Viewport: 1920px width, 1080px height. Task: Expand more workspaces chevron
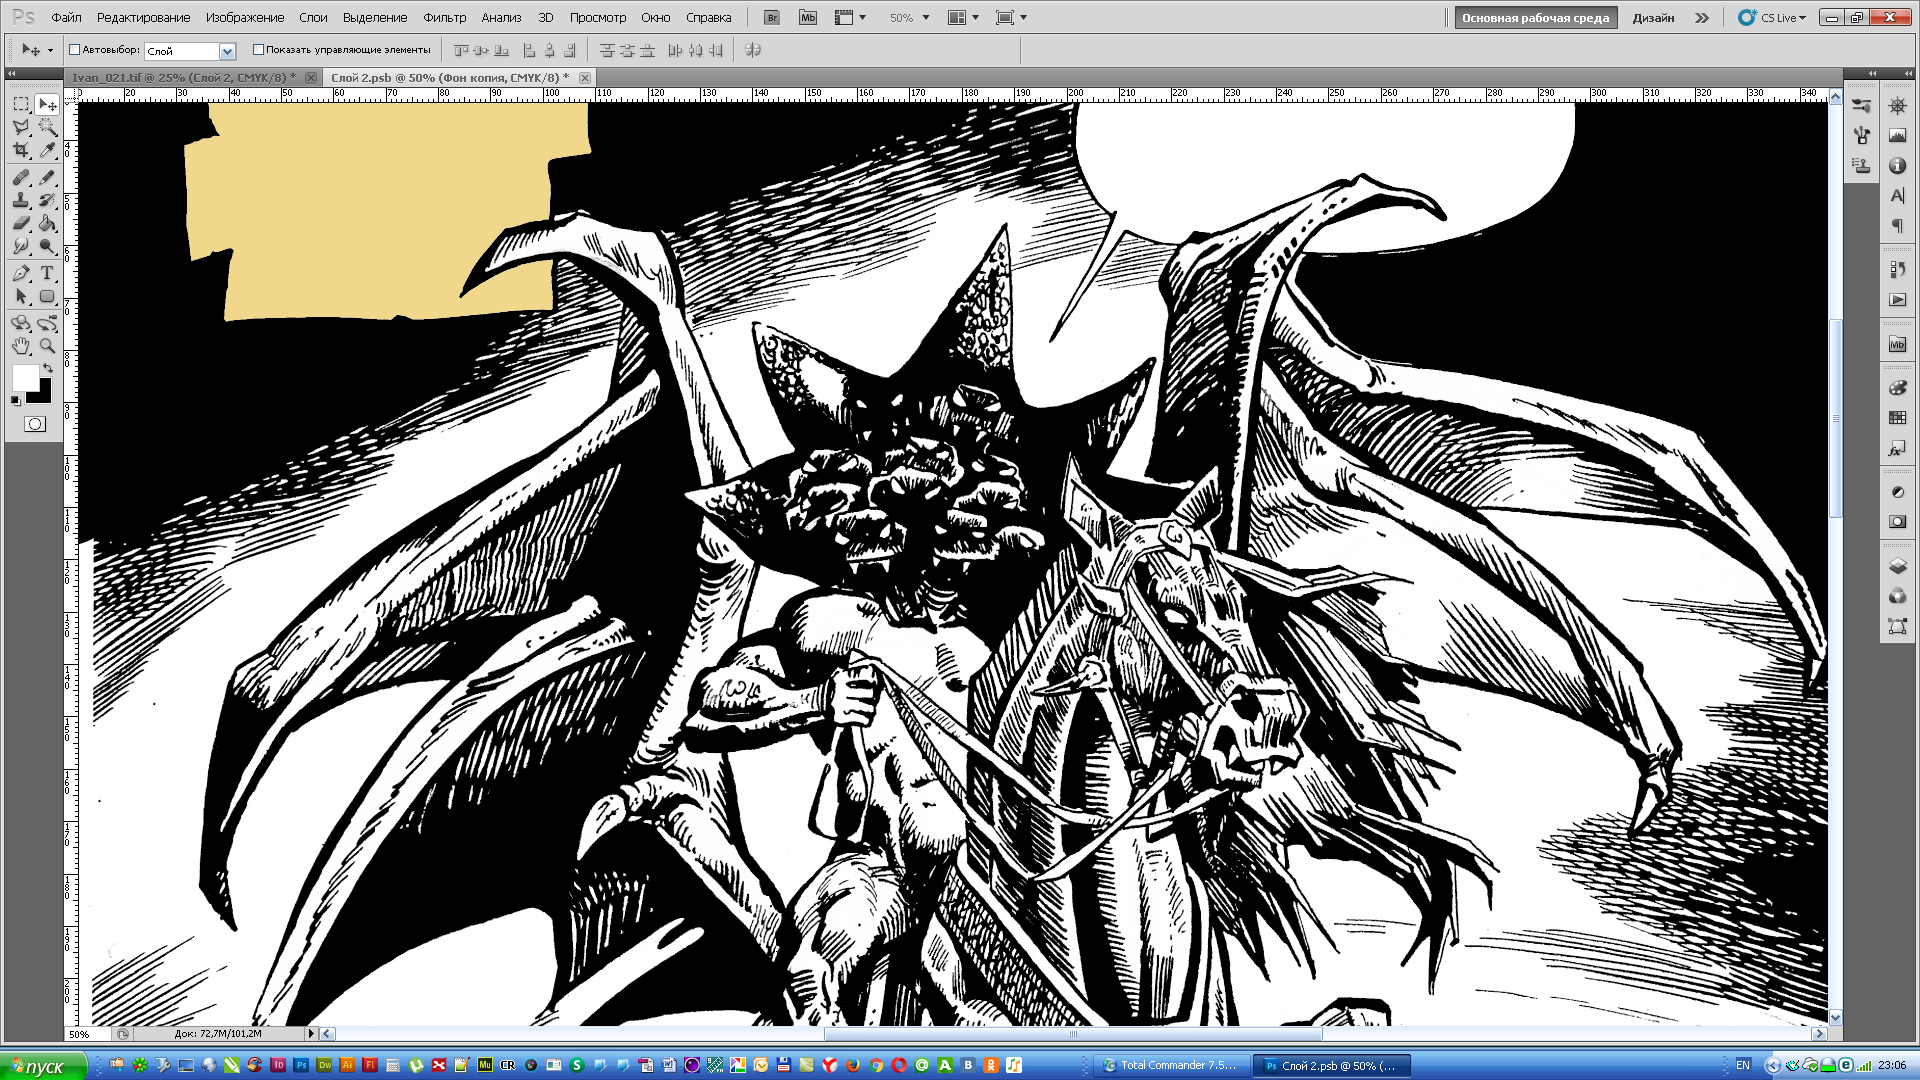[1701, 18]
